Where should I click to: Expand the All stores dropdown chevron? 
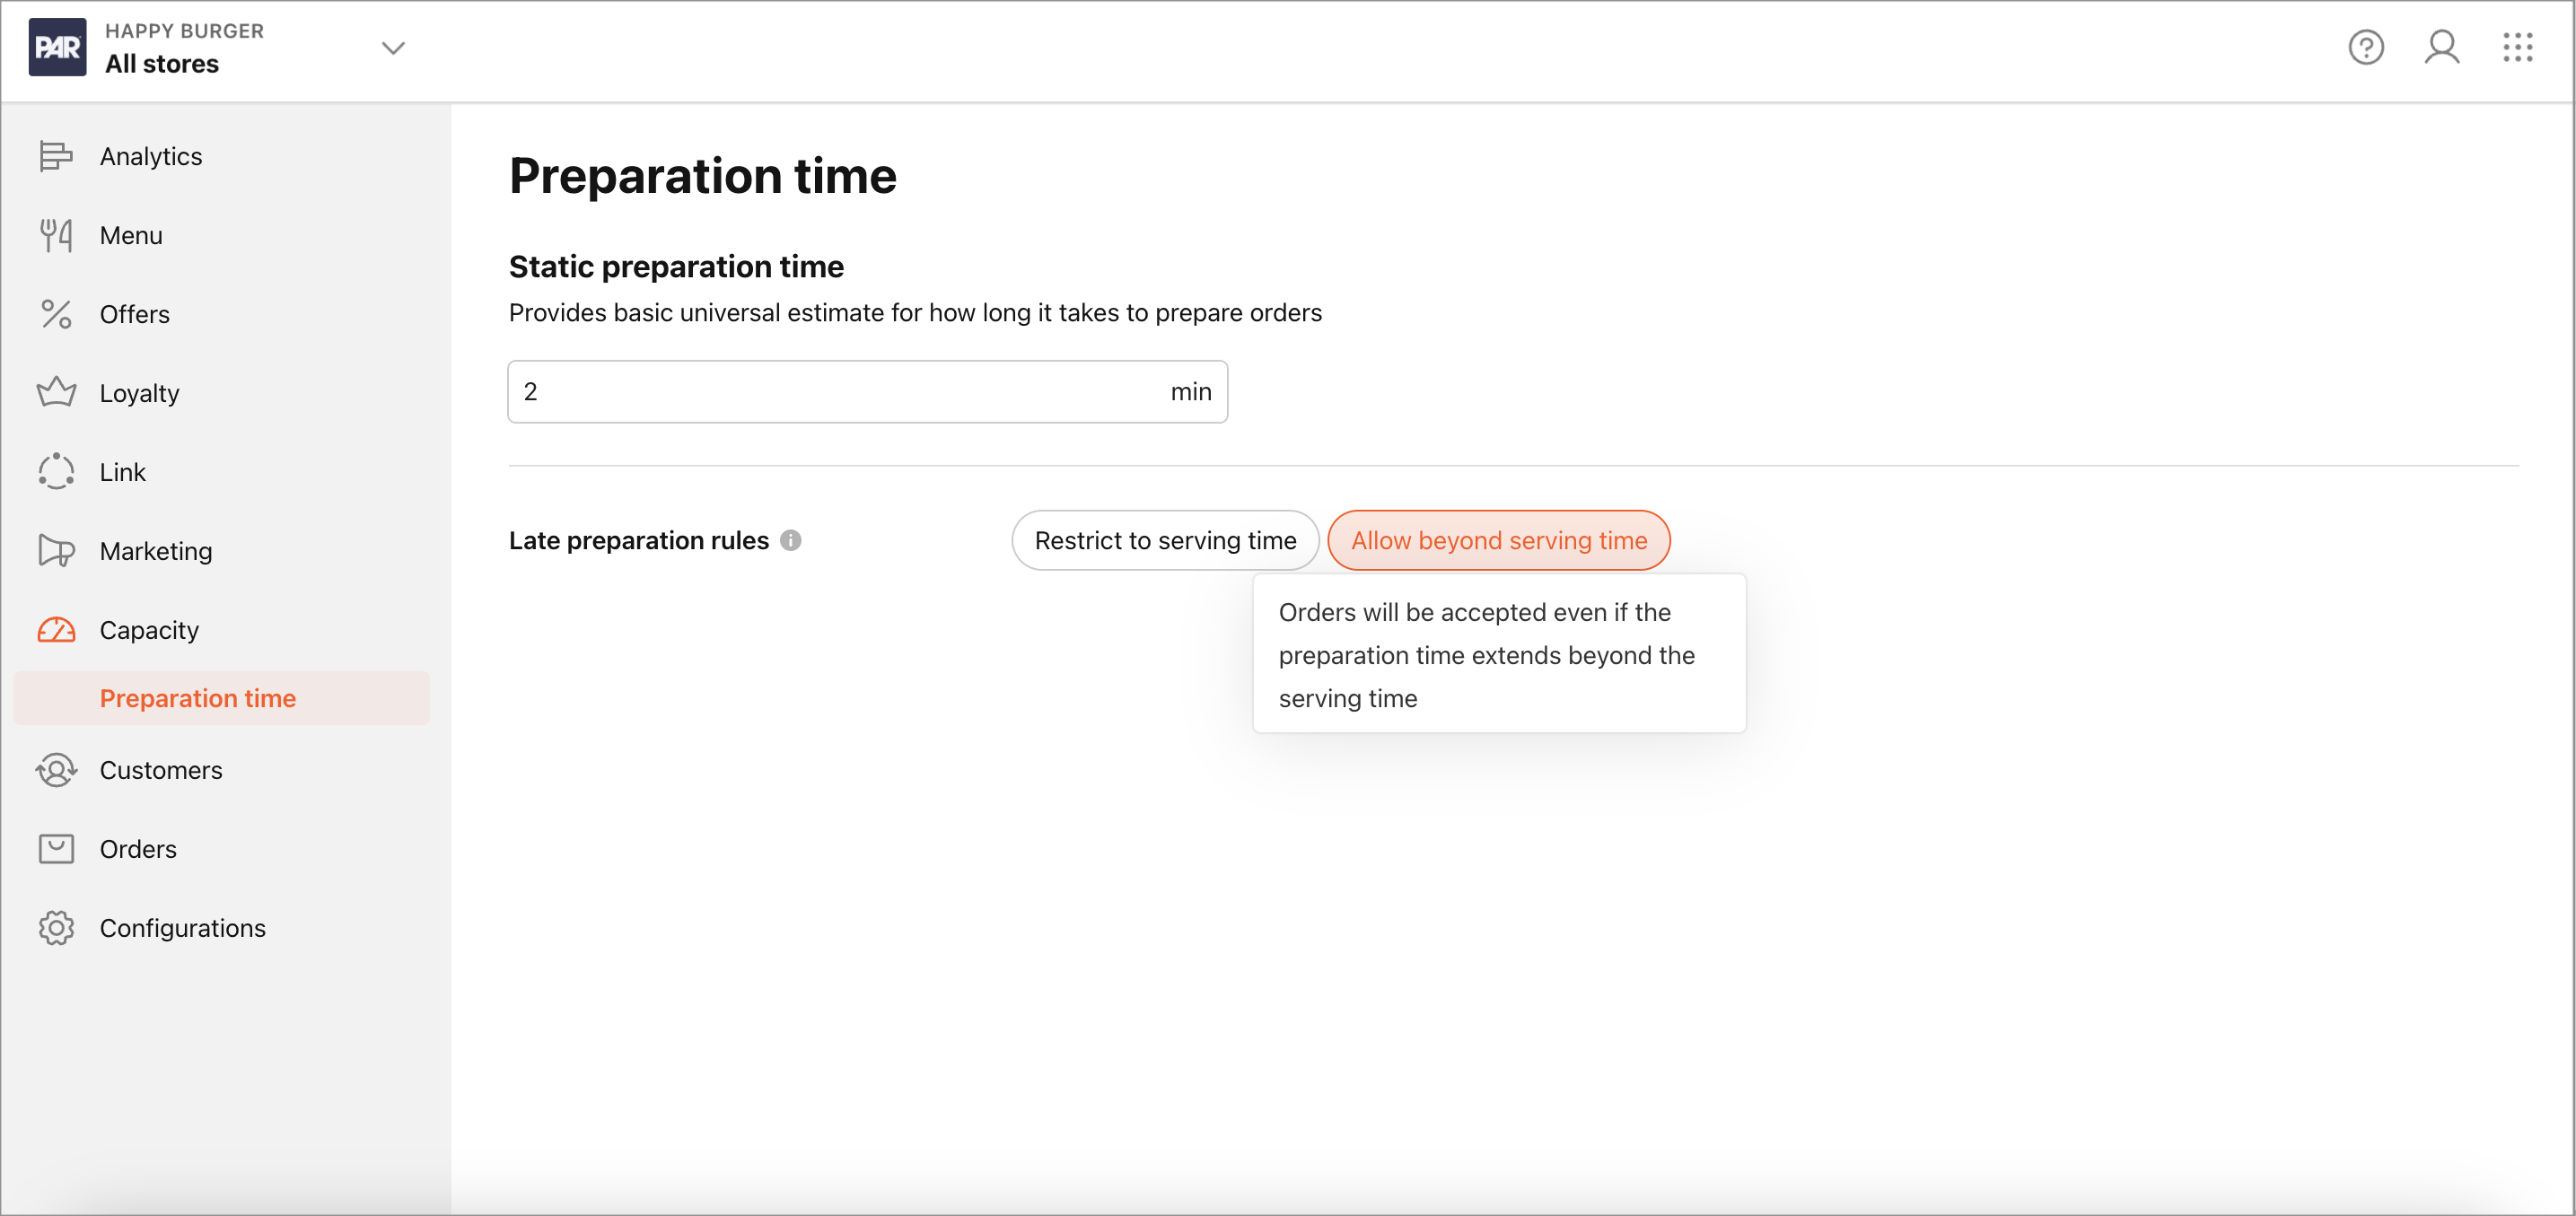[393, 48]
